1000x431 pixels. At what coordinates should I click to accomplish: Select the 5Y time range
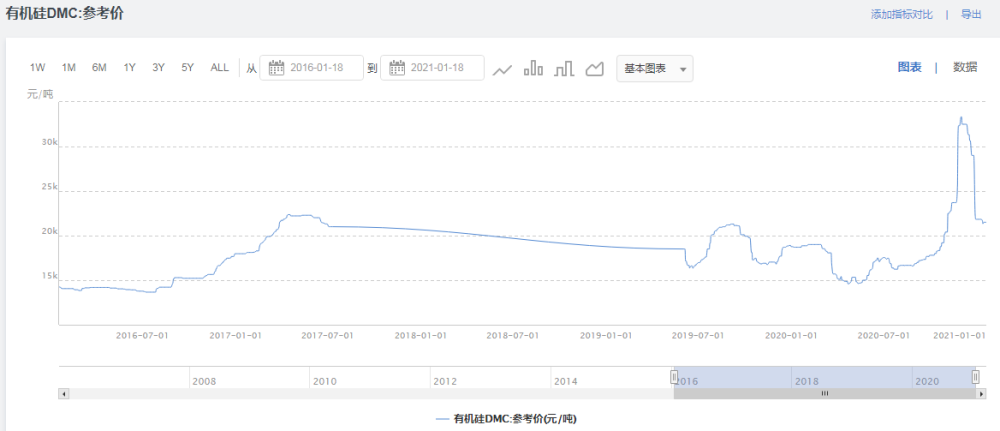(188, 68)
